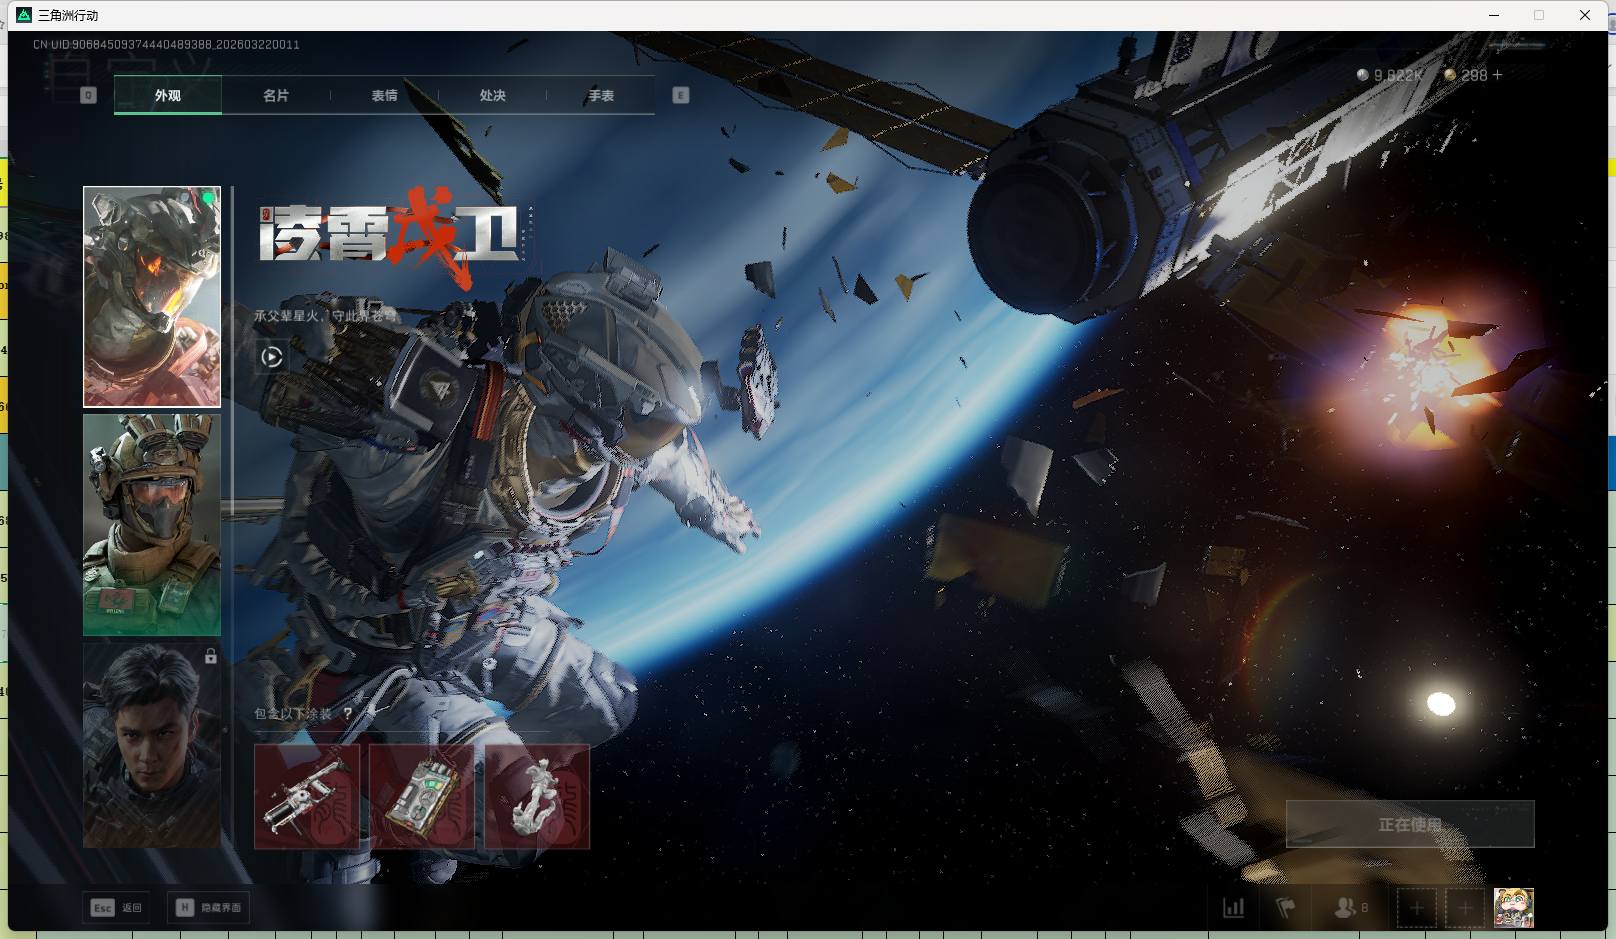Open the flags icon in bottom bar

[1285, 907]
